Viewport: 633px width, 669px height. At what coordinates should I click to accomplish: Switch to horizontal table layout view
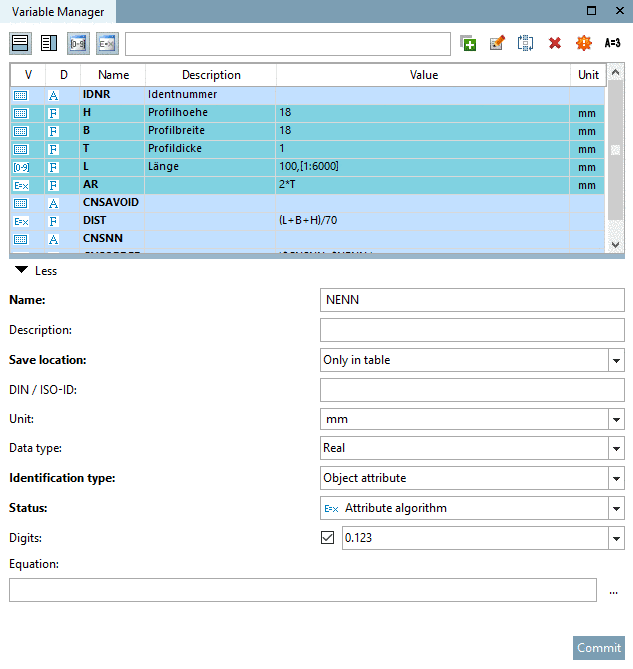[x=20, y=43]
